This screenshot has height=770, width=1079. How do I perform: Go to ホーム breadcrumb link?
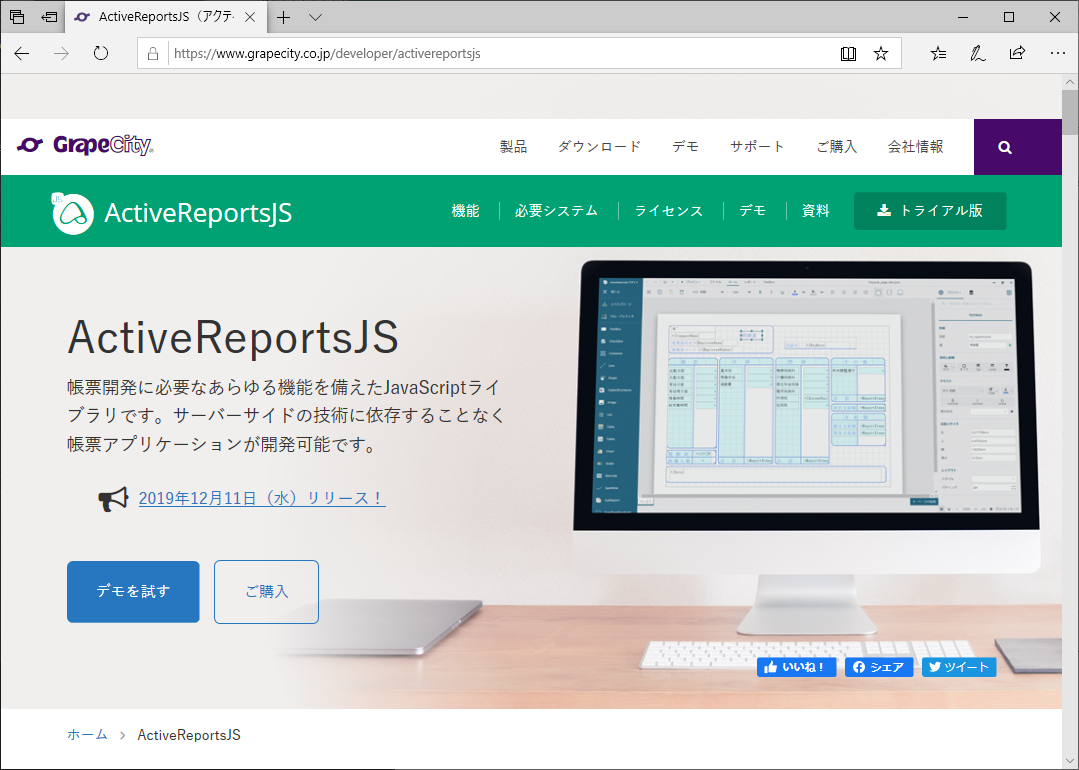pyautogui.click(x=87, y=734)
